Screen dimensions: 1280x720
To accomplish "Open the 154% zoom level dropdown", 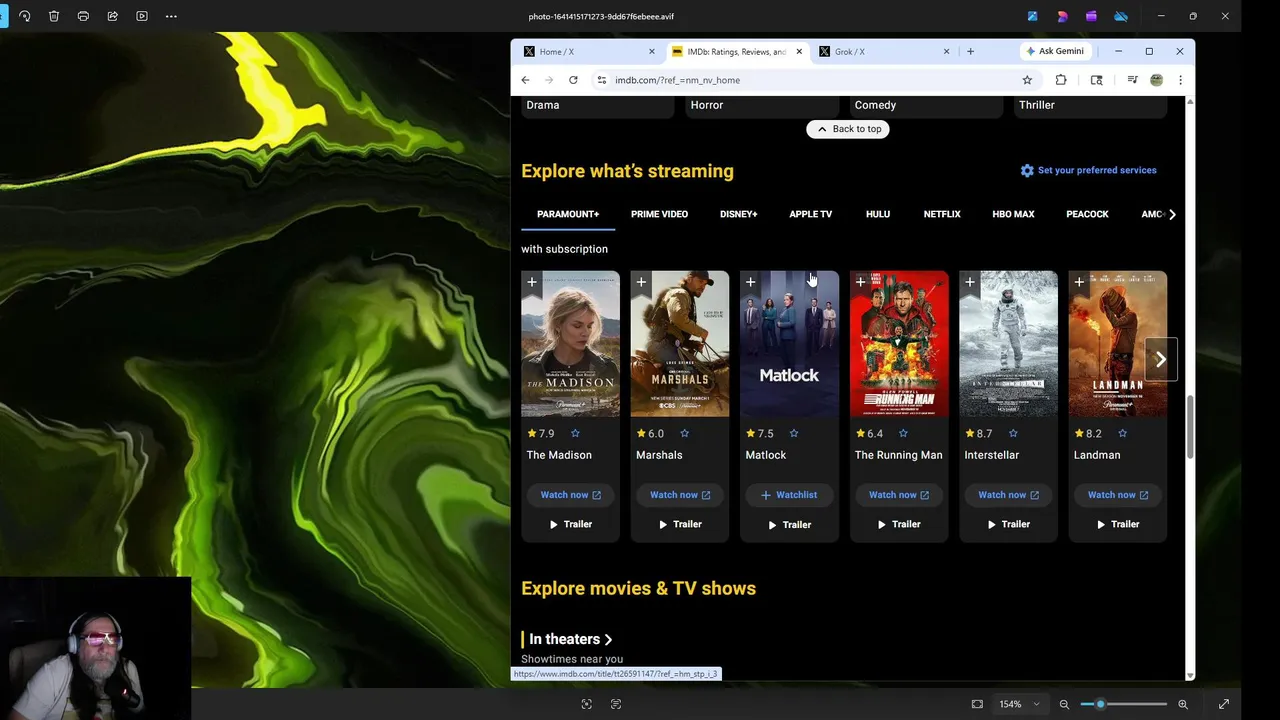I will 1019,704.
